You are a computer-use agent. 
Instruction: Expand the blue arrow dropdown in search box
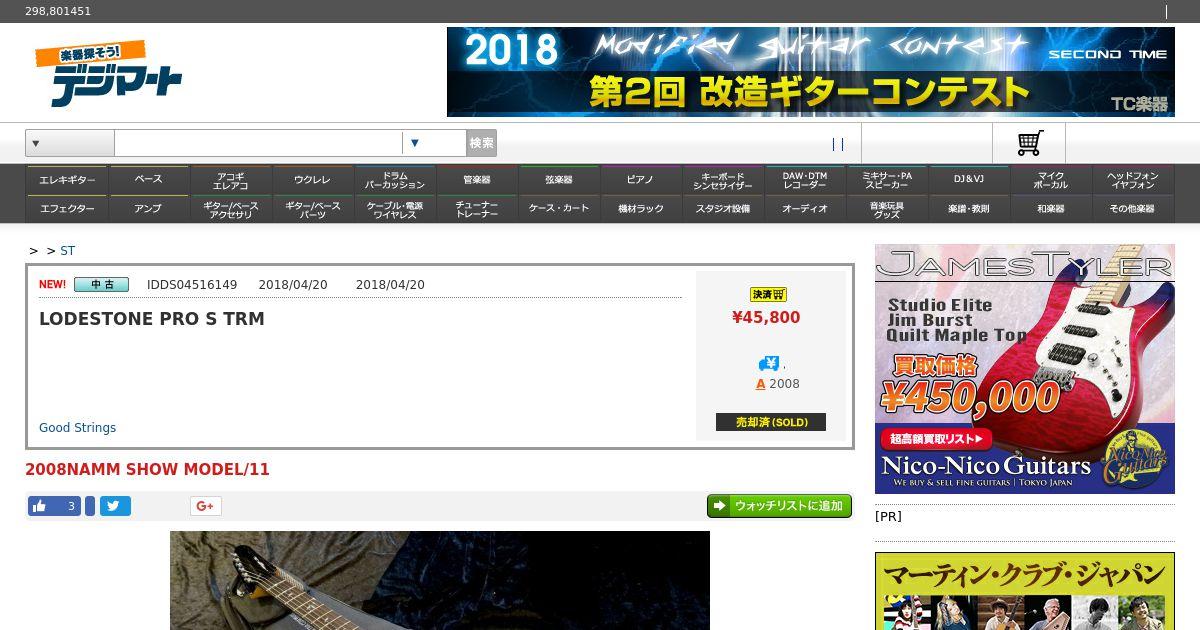415,143
